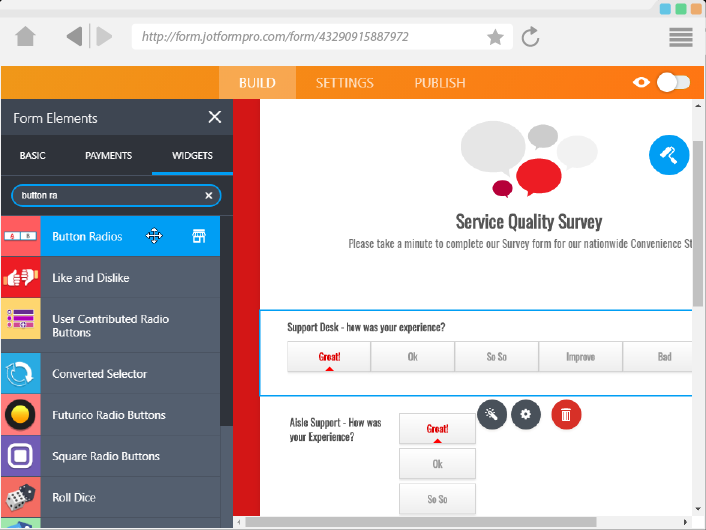Click the red trash delete field icon
Screen dimensions: 706x530
click(566, 414)
